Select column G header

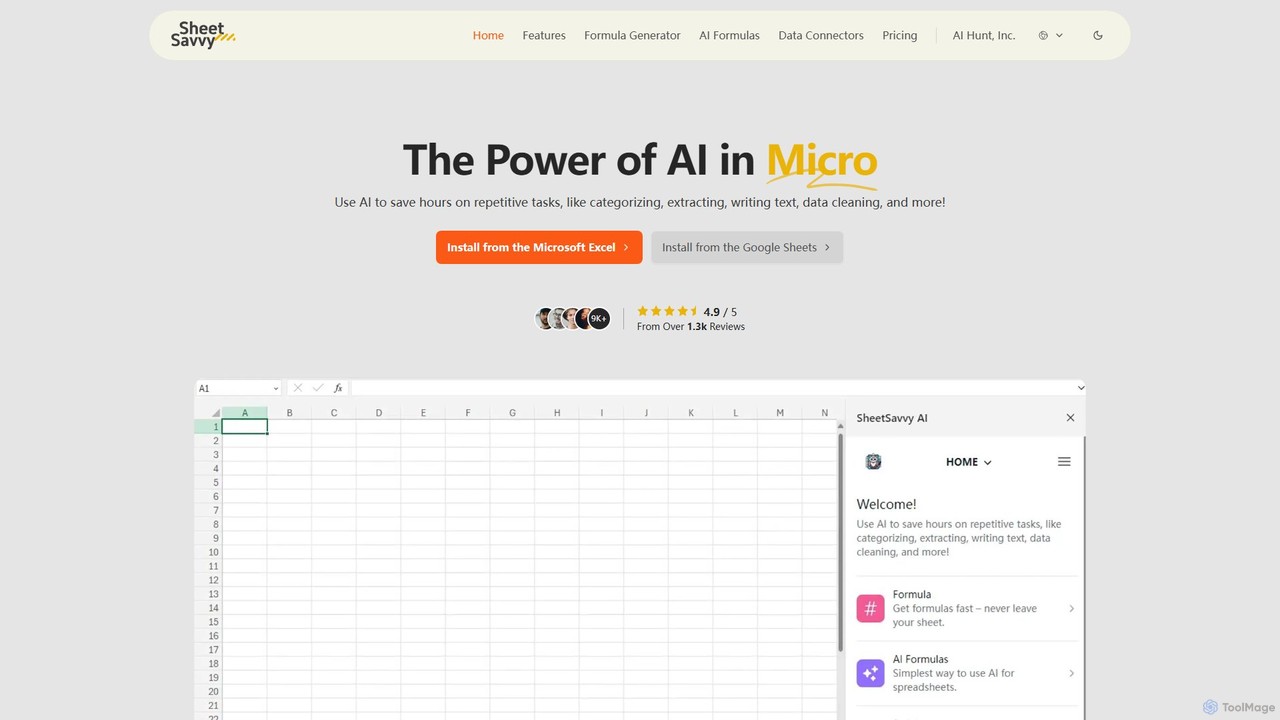pyautogui.click(x=512, y=412)
